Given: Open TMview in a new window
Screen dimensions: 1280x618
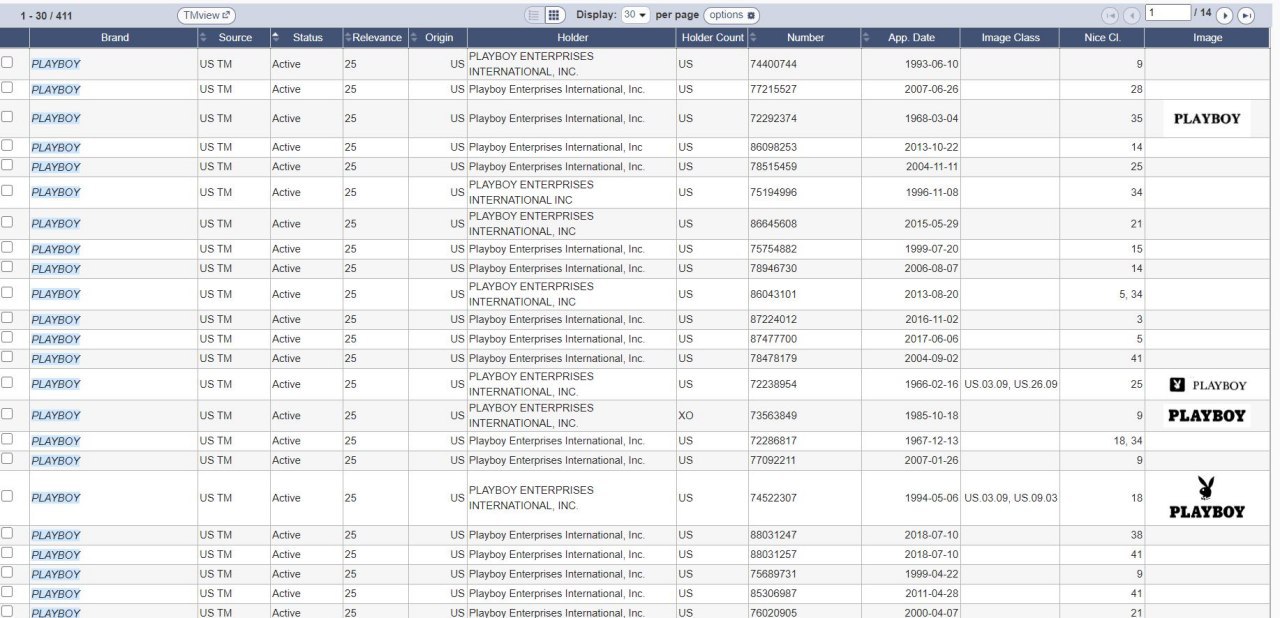Looking at the screenshot, I should point(207,15).
